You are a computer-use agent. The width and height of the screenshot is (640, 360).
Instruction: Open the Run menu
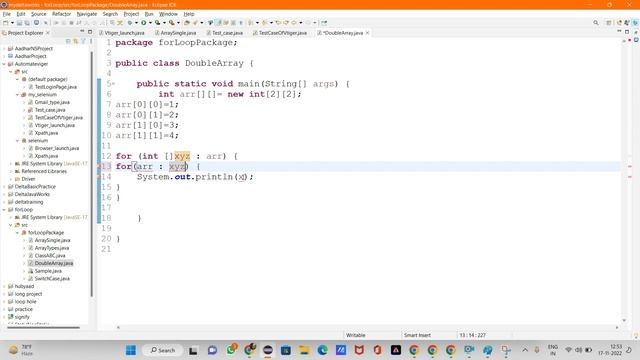149,14
